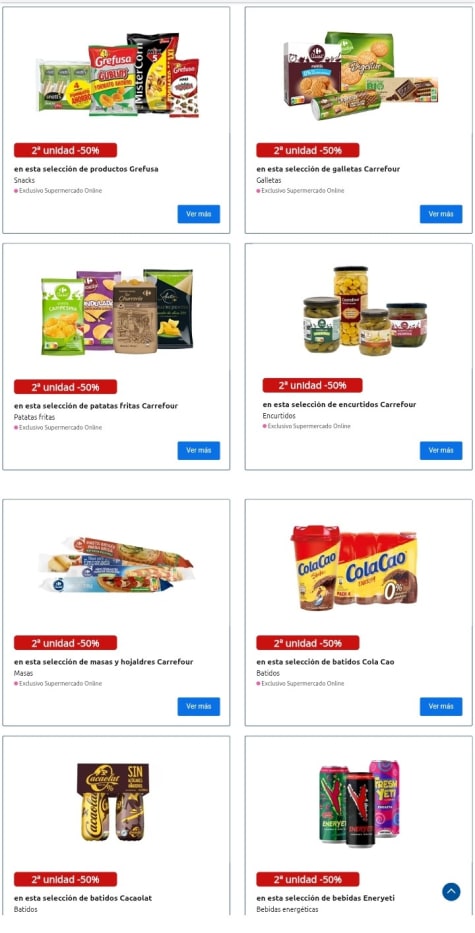Click the encurtidos jars image
The image size is (475, 933).
(365, 311)
